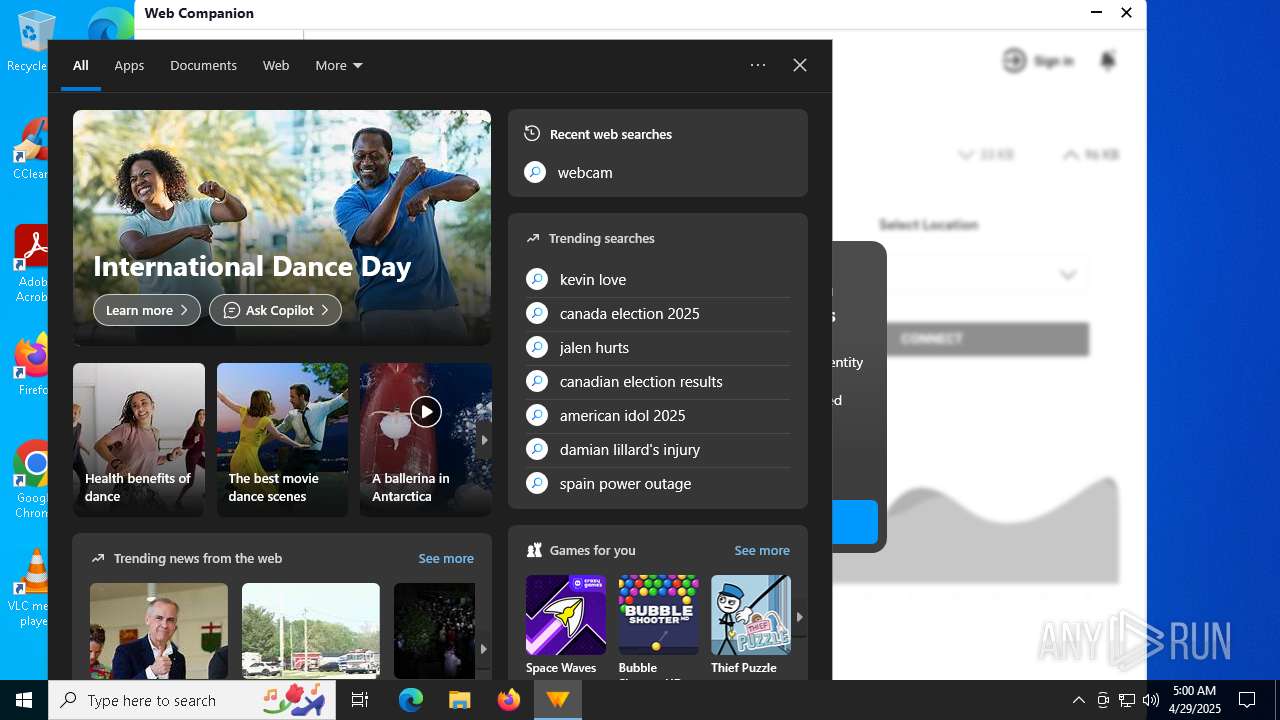The image size is (1280, 720).
Task: Show hidden system tray icons
Action: tap(1078, 700)
